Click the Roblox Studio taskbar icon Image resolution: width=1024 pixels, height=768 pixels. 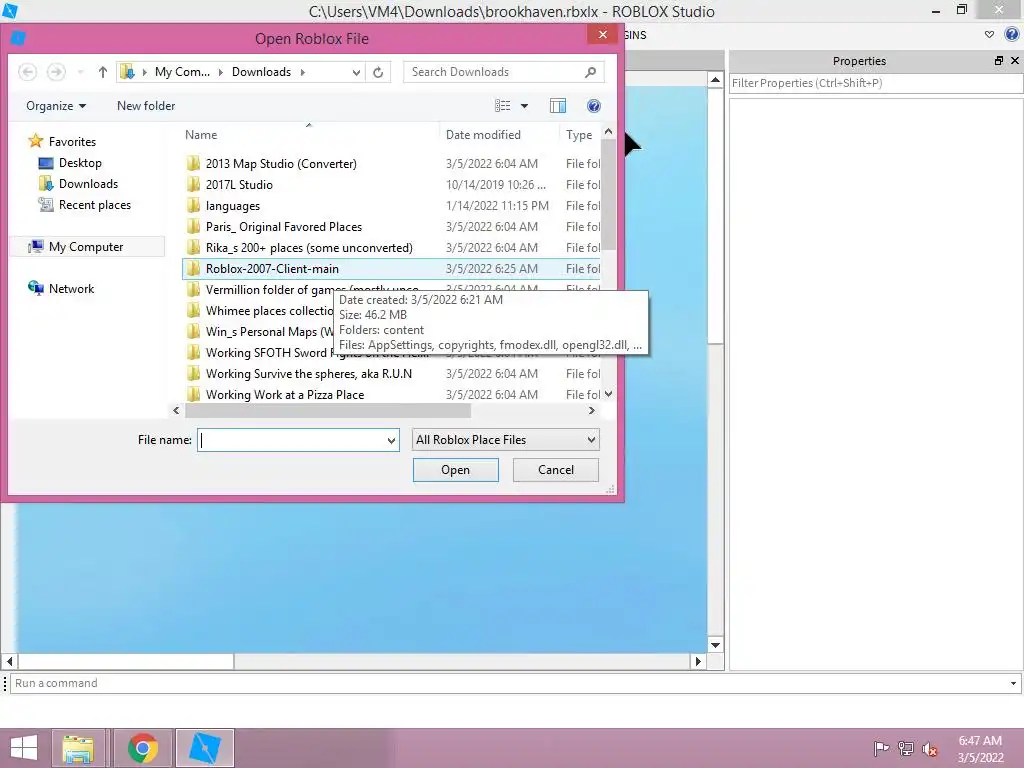click(x=205, y=748)
